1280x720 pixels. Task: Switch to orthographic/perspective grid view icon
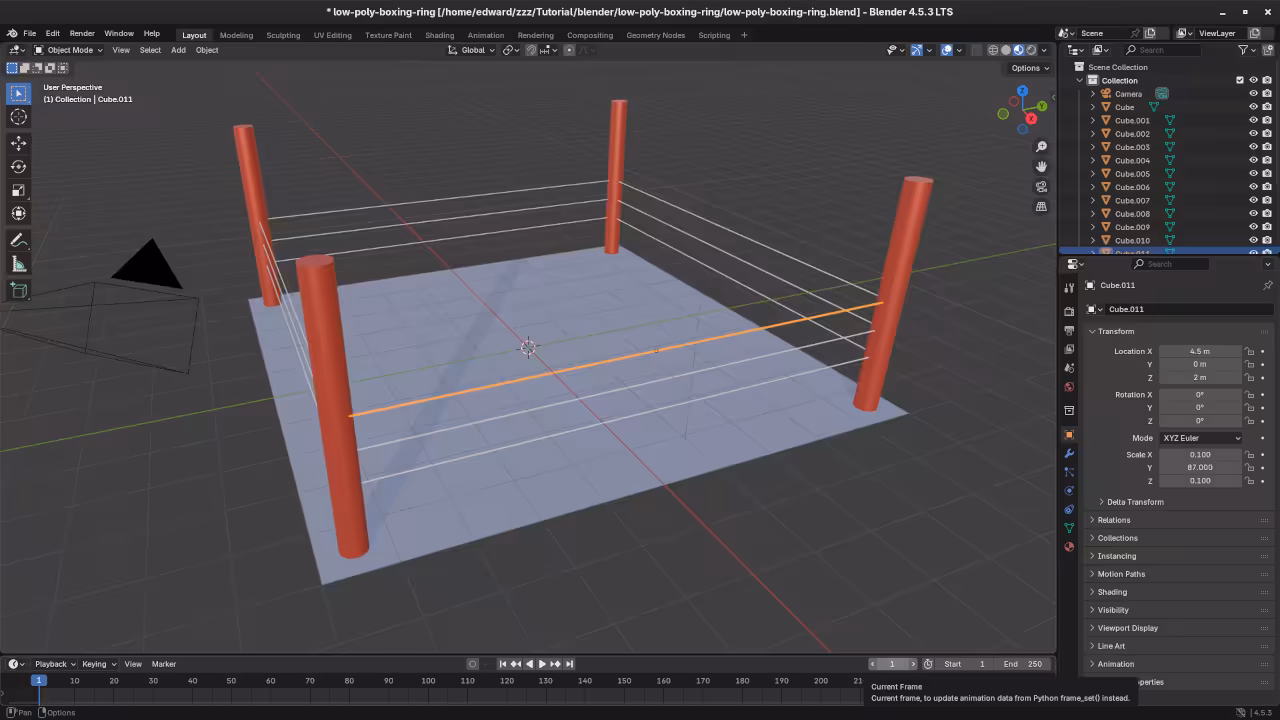(1041, 206)
